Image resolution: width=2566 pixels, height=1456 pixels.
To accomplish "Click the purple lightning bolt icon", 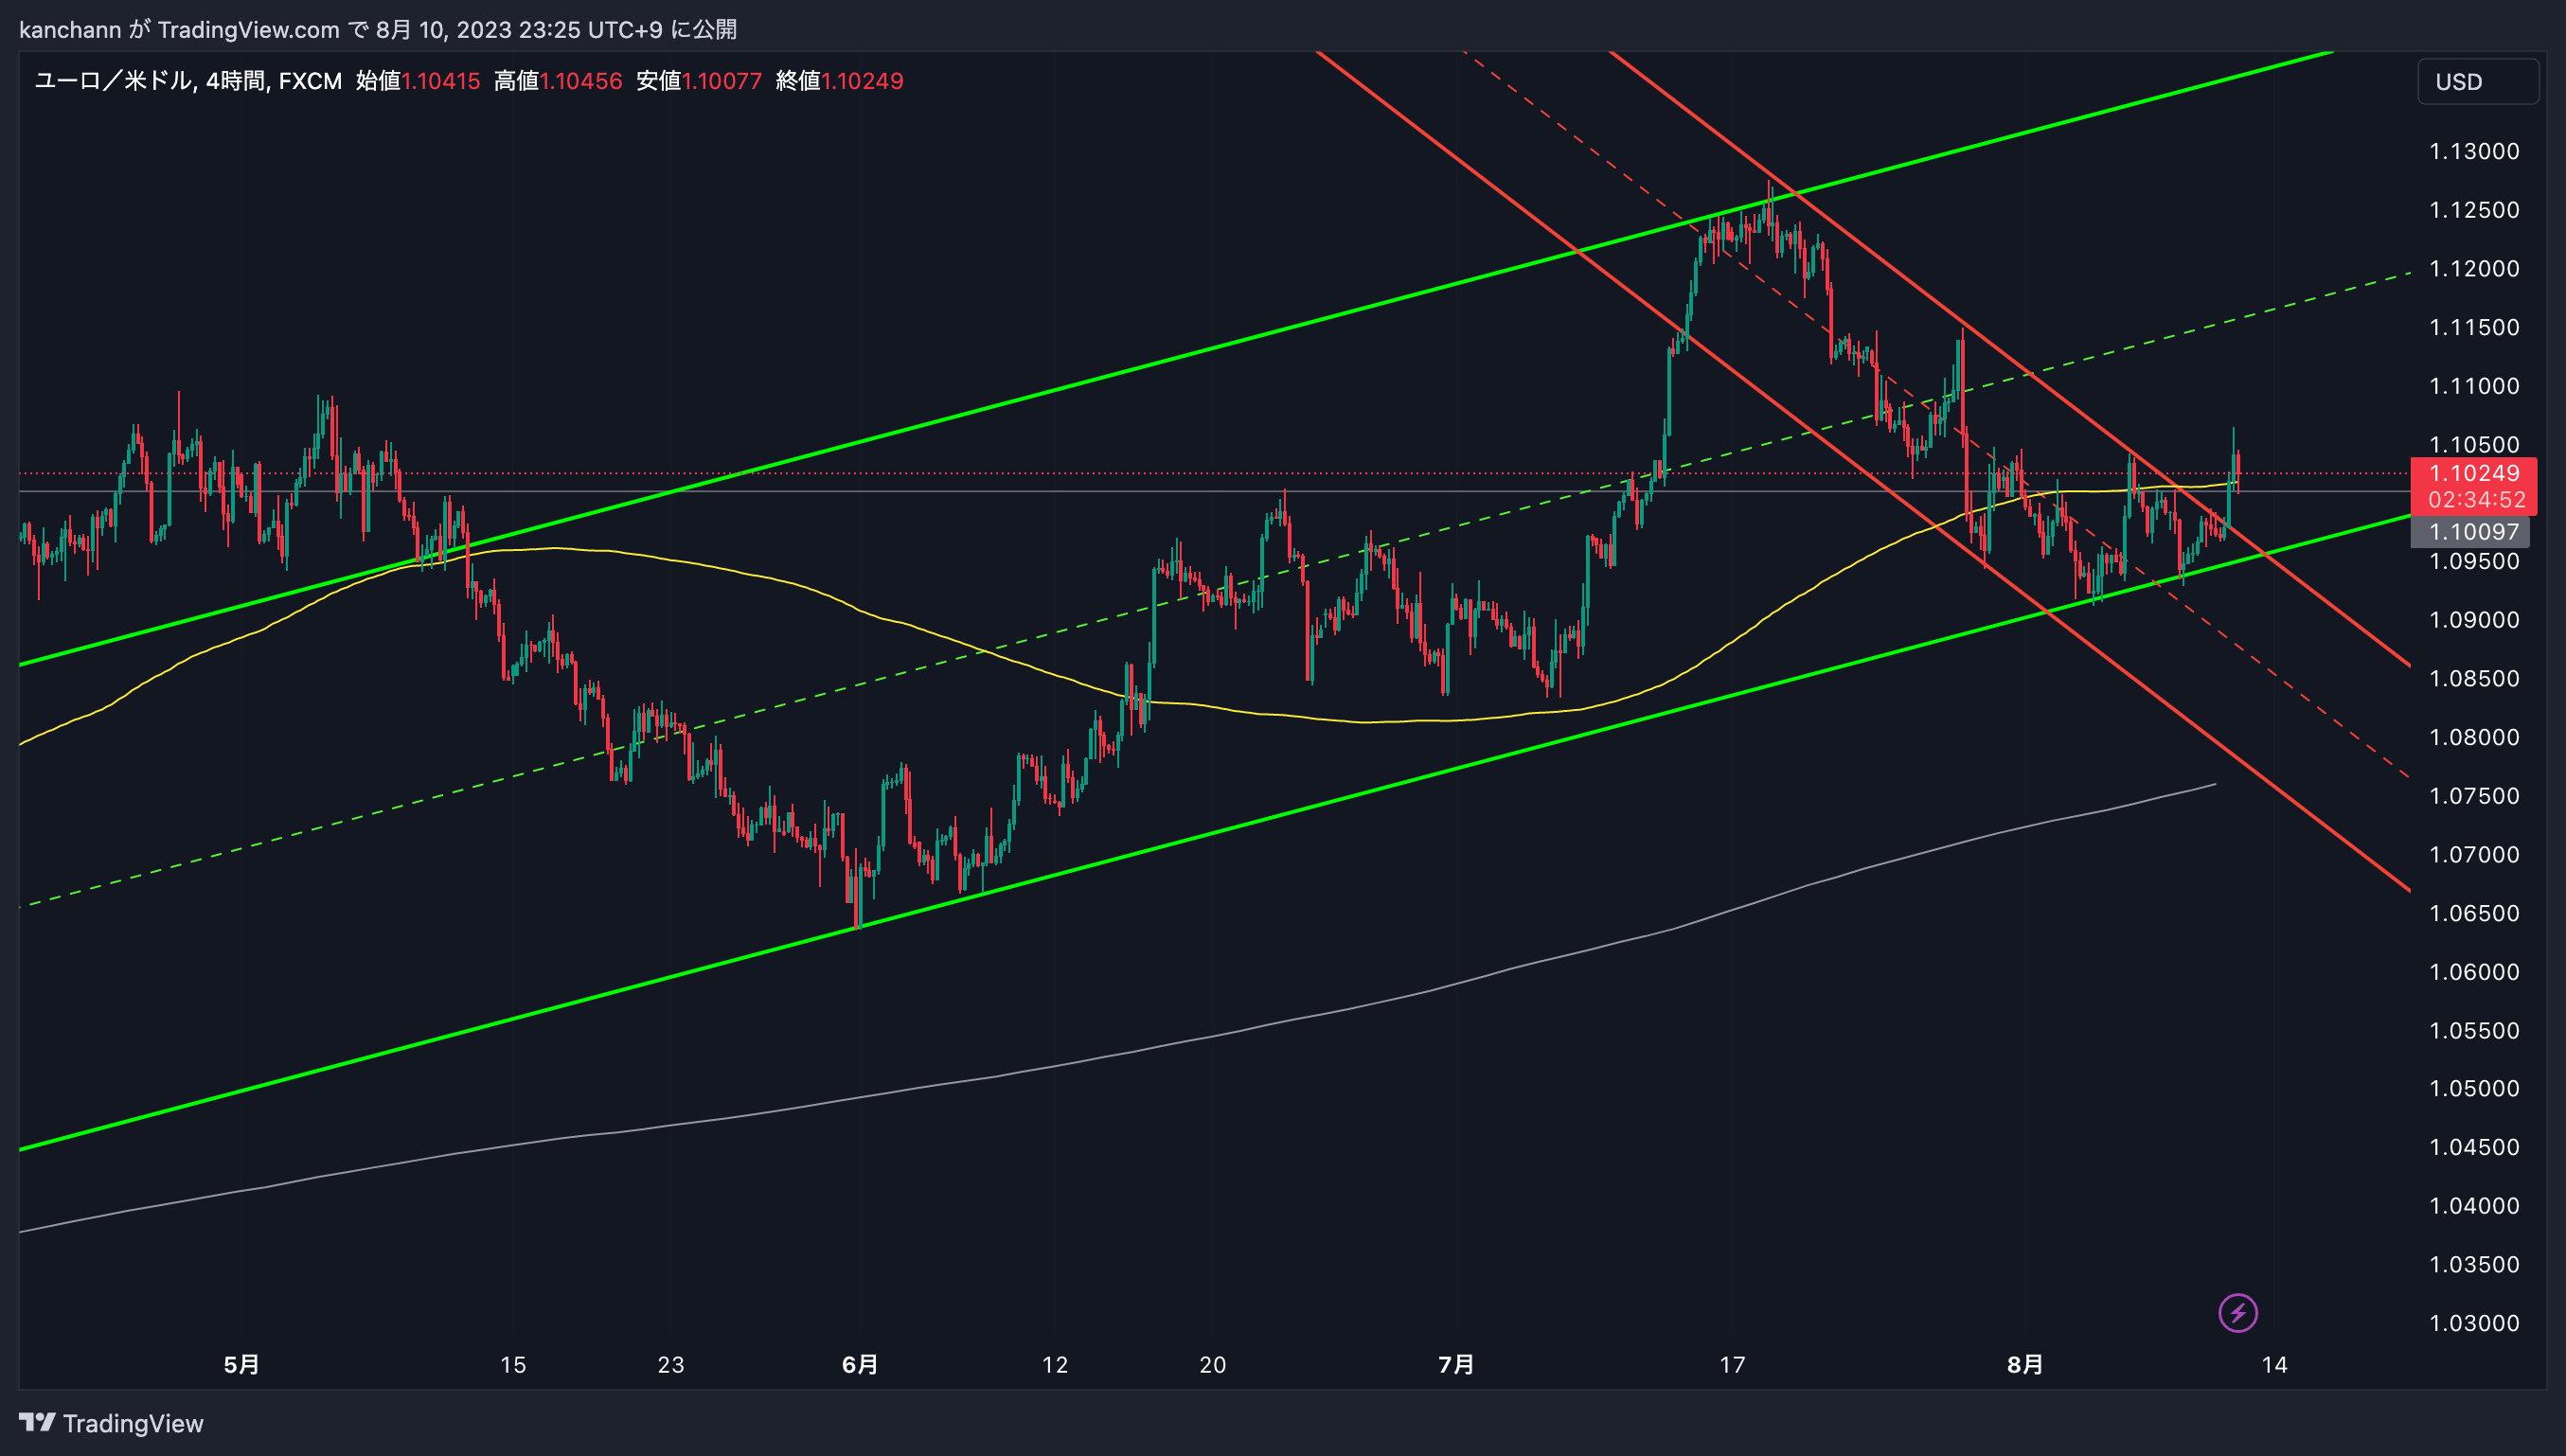I will (2238, 1313).
